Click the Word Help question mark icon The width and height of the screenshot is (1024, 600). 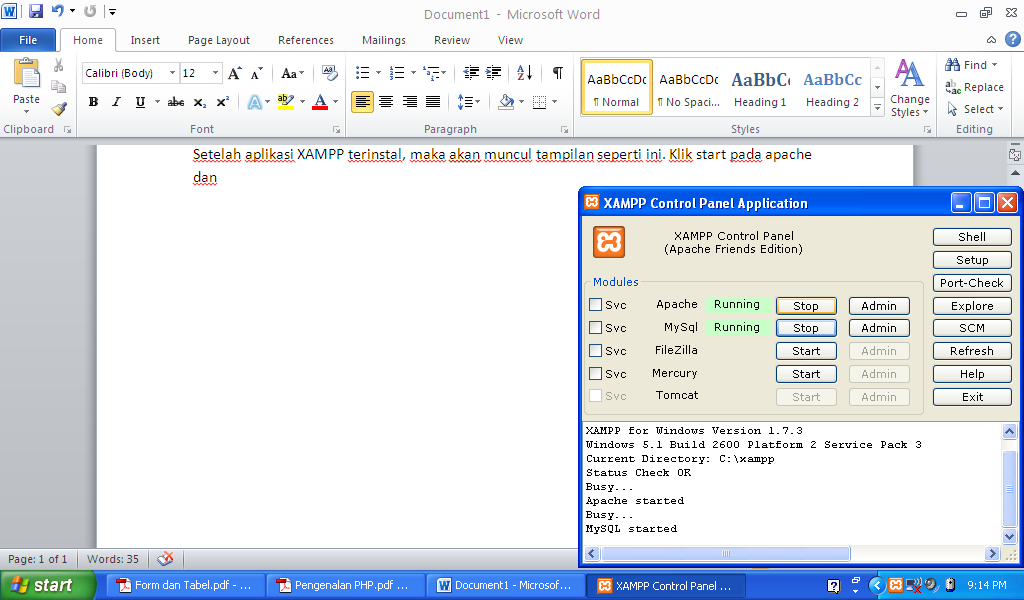tap(1013, 39)
